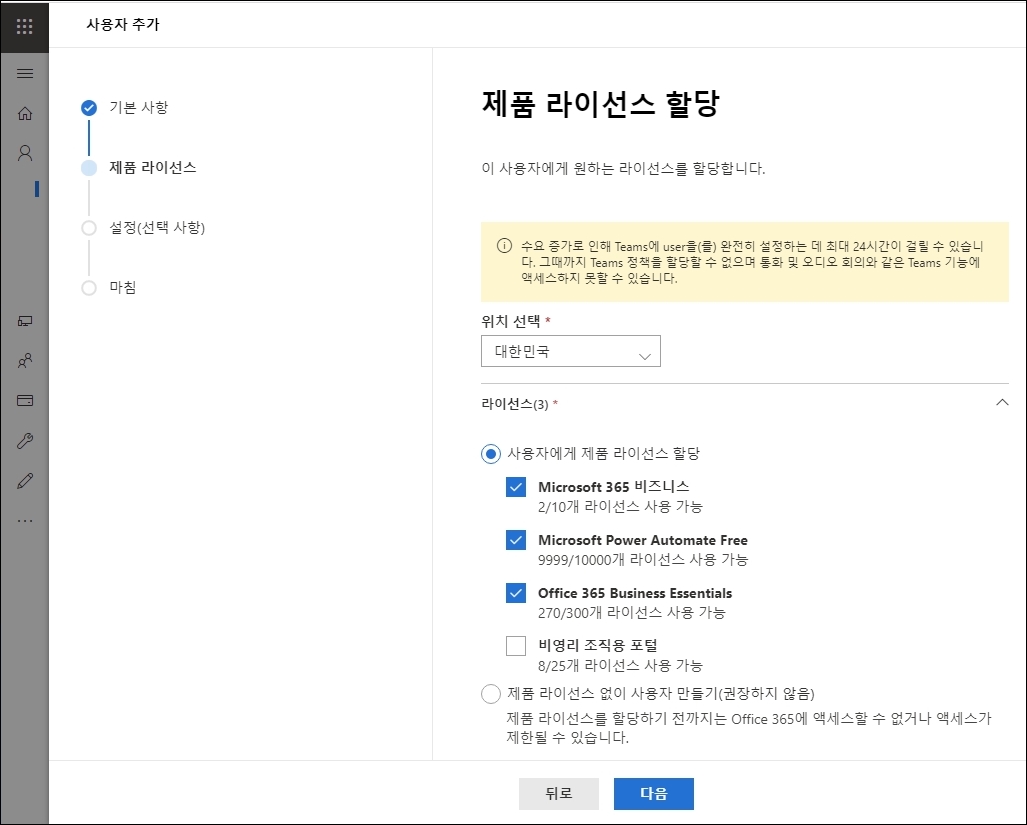Click the 8/25개 라이선스 사용 가능 text

[620, 665]
